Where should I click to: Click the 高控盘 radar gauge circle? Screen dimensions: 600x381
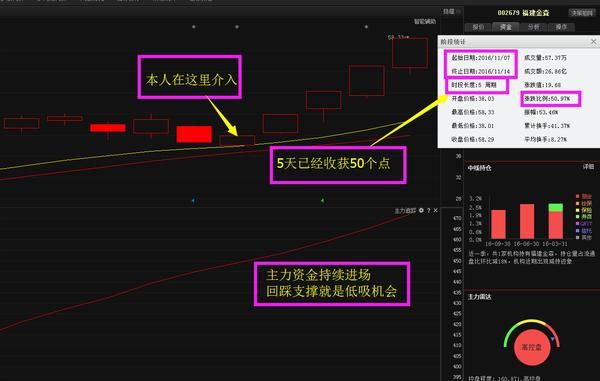pyautogui.click(x=532, y=347)
